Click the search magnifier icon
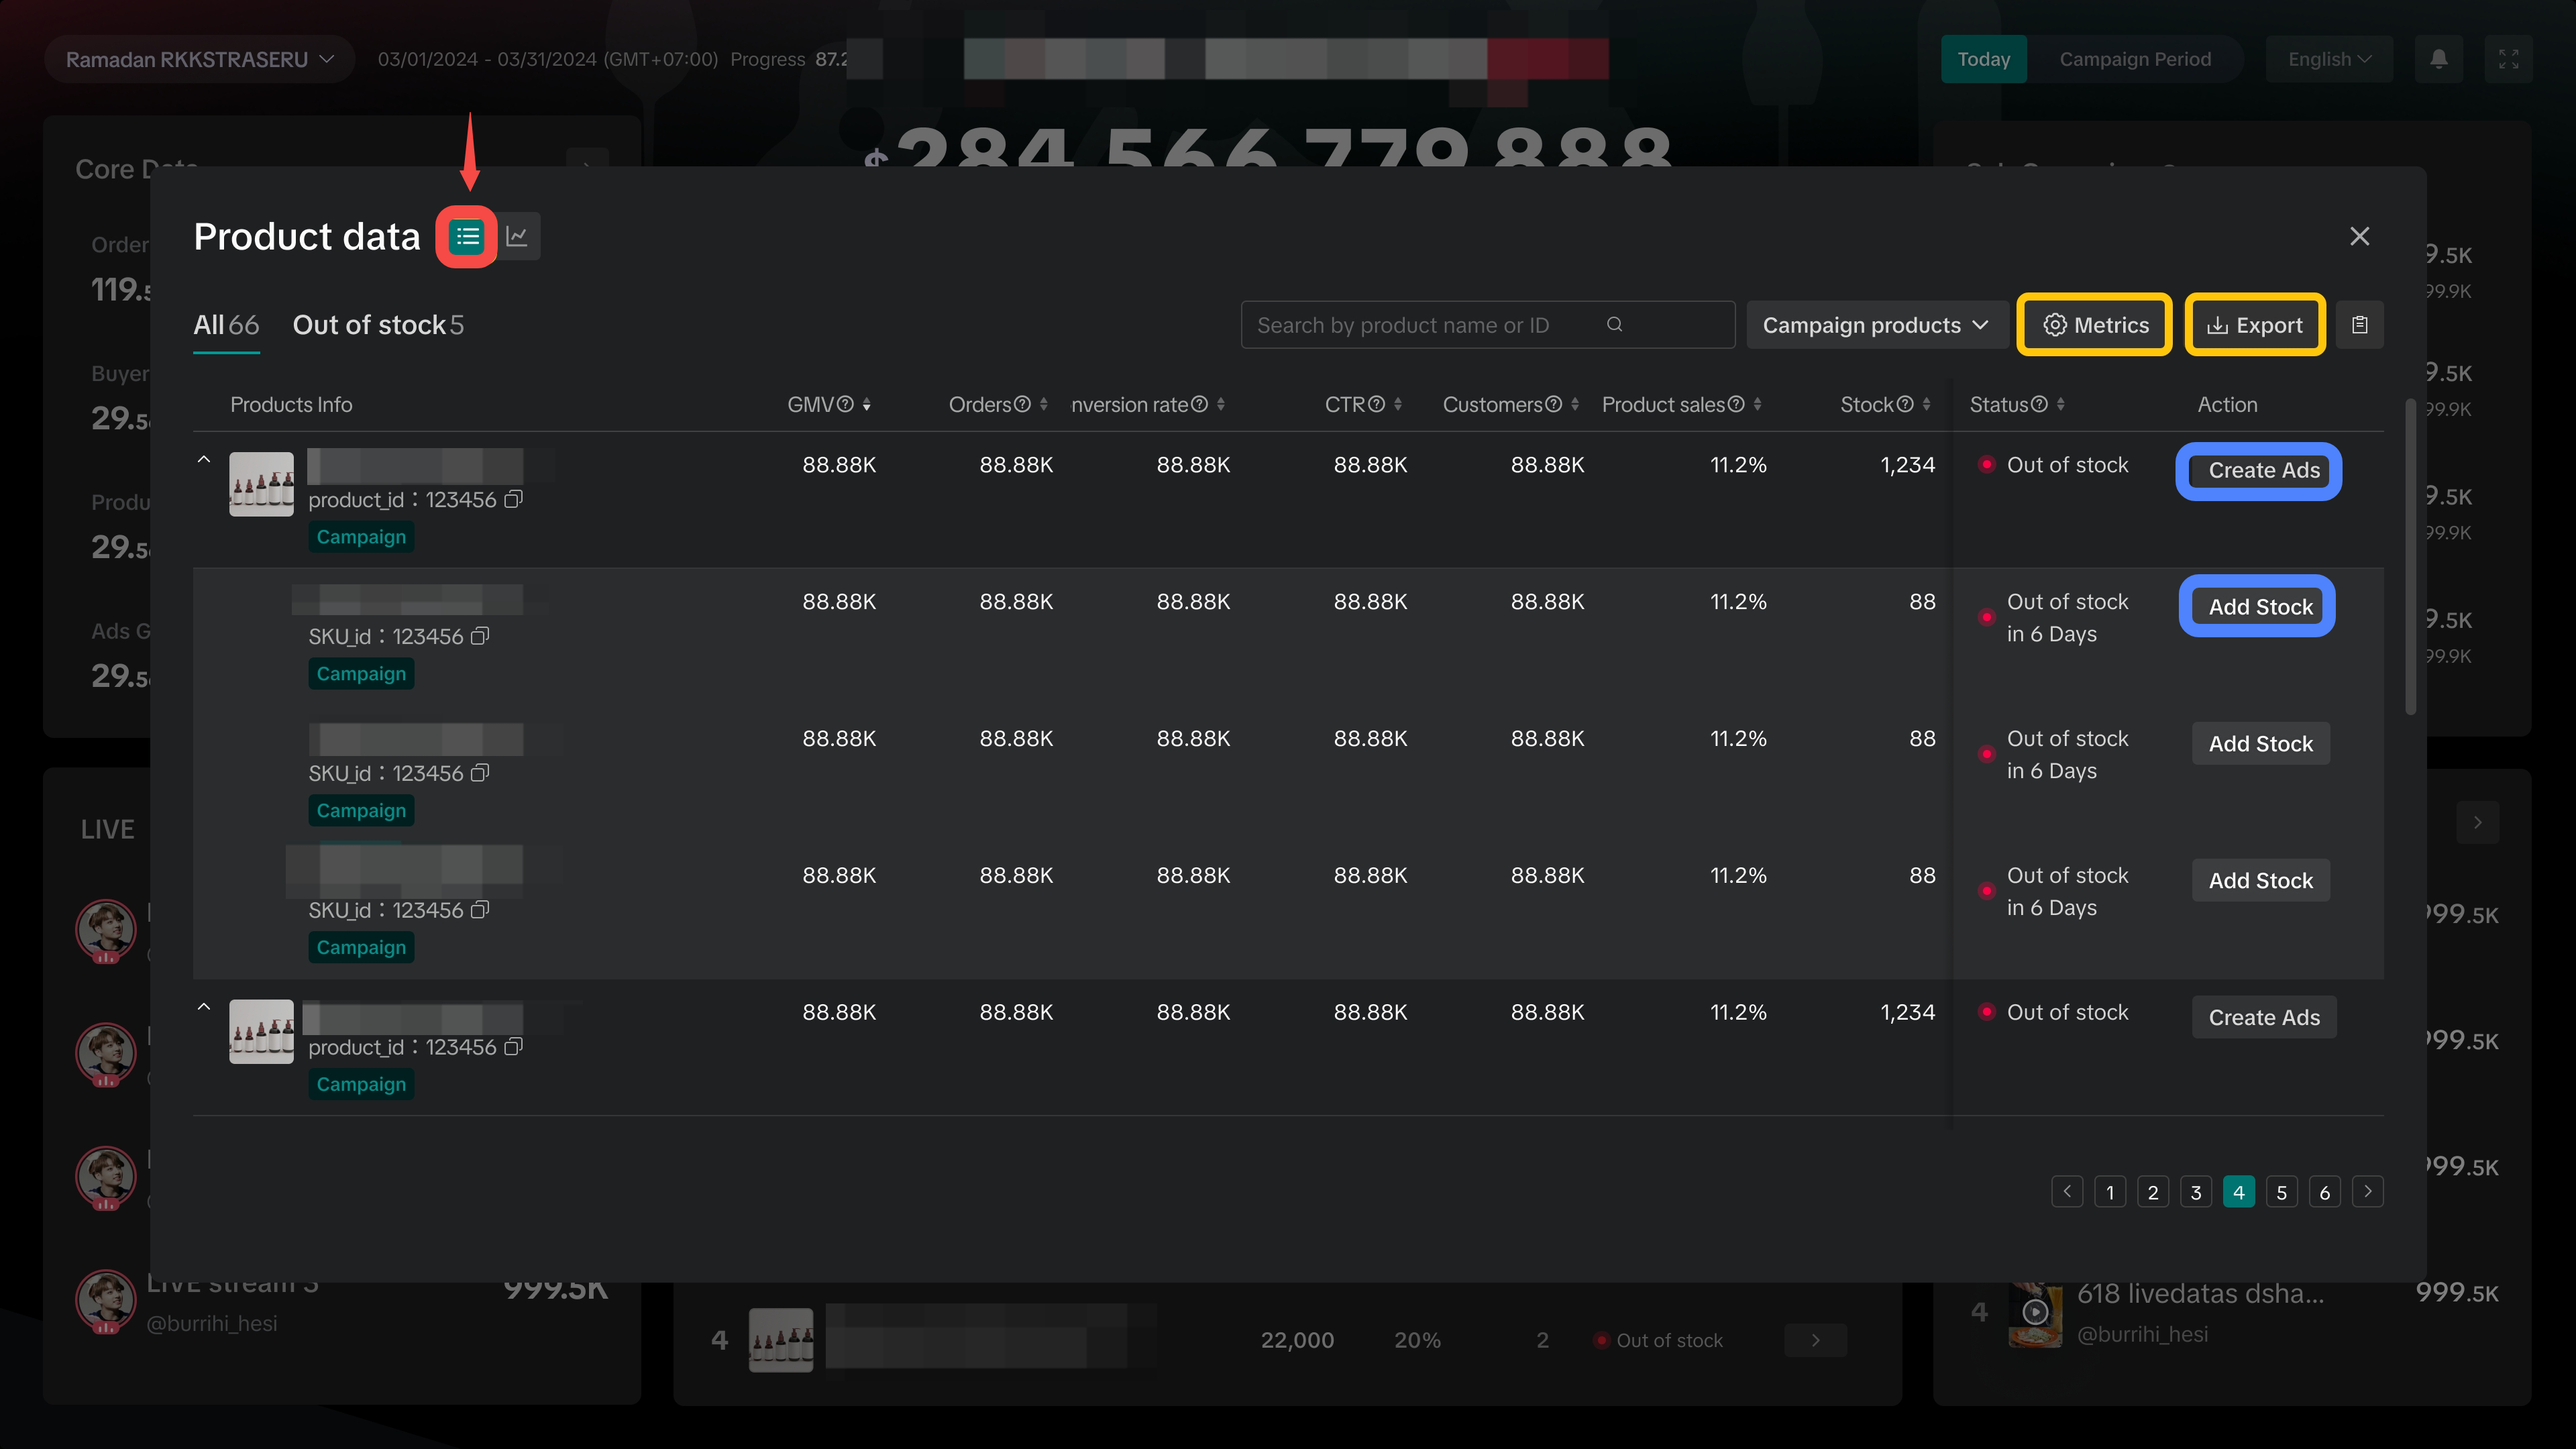The image size is (2576, 1449). pos(1614,324)
